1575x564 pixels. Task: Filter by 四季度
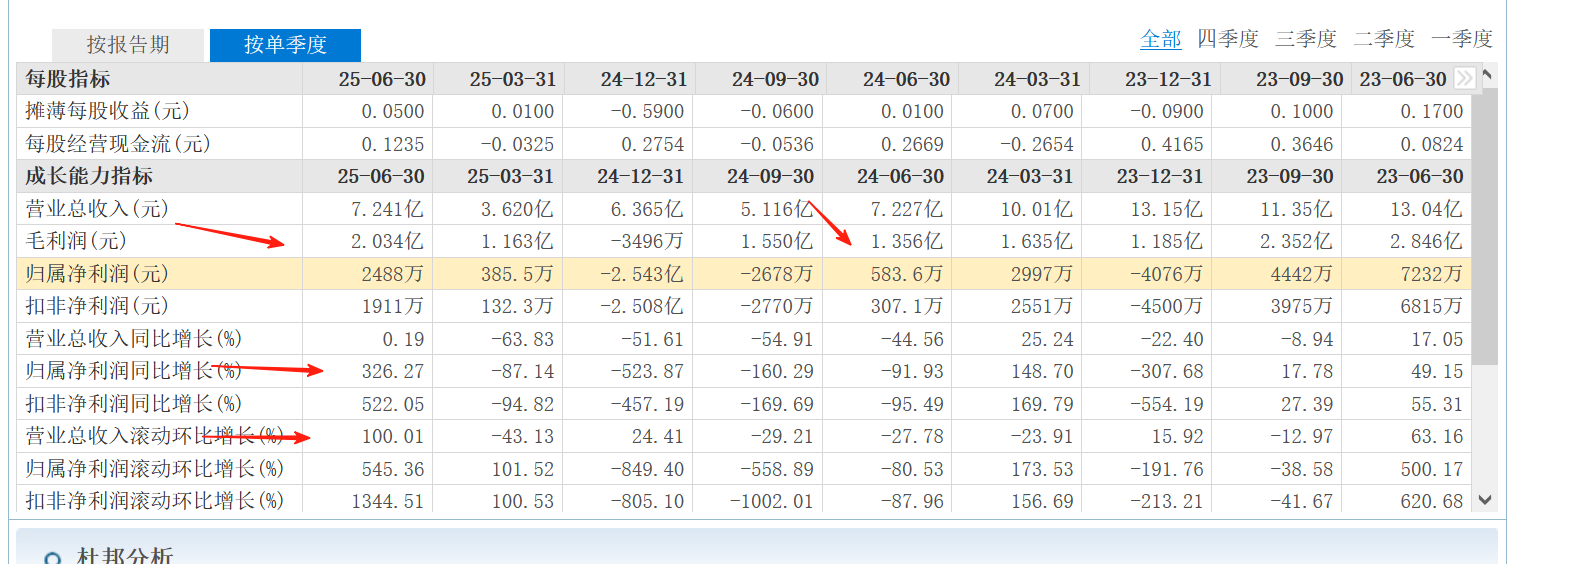pos(1228,39)
